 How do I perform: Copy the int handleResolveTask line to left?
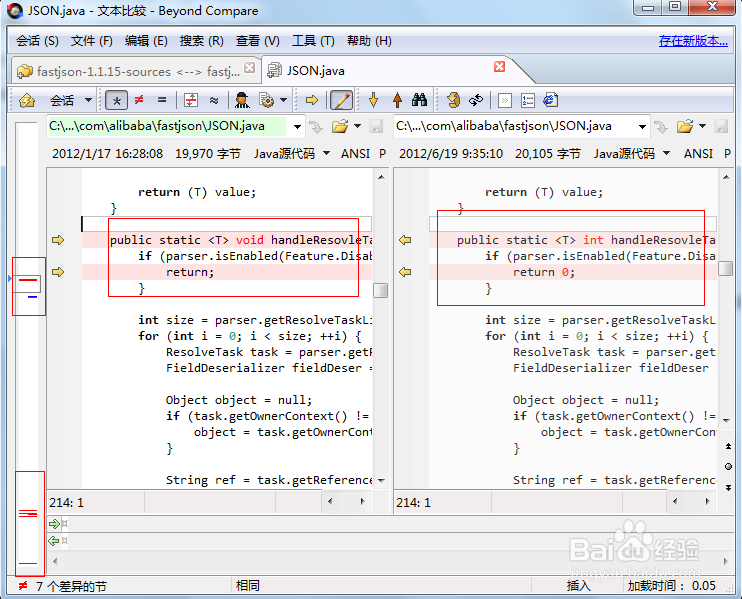point(405,240)
